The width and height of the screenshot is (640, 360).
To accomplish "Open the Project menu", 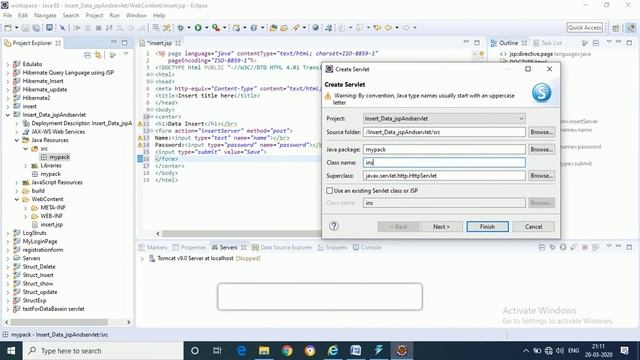I will (94, 15).
